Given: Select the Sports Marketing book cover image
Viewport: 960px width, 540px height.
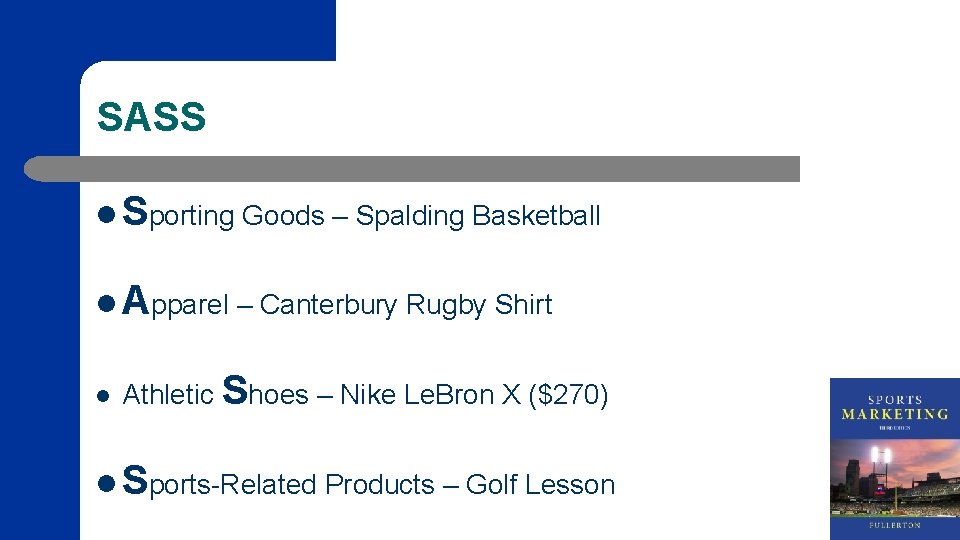Looking at the screenshot, I should 894,458.
